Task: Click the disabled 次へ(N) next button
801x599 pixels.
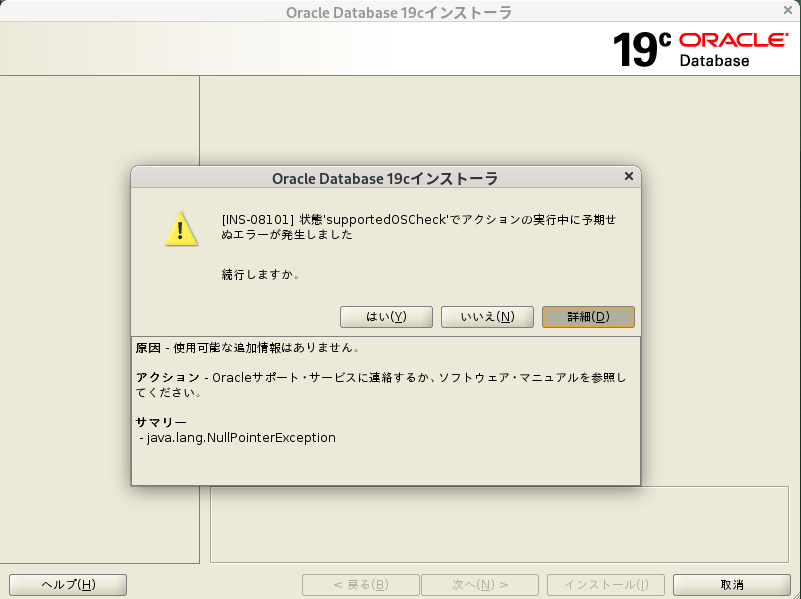Action: coord(480,584)
